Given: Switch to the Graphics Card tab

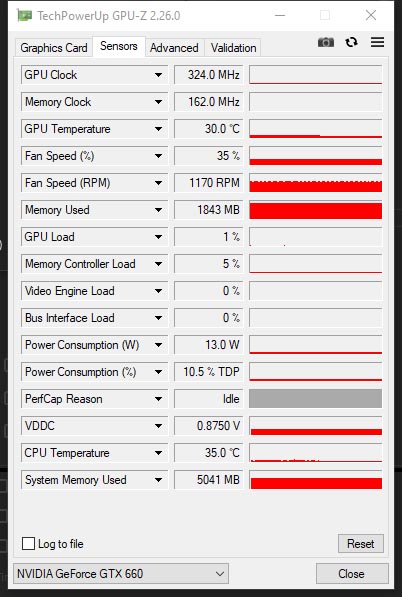Looking at the screenshot, I should [x=54, y=48].
